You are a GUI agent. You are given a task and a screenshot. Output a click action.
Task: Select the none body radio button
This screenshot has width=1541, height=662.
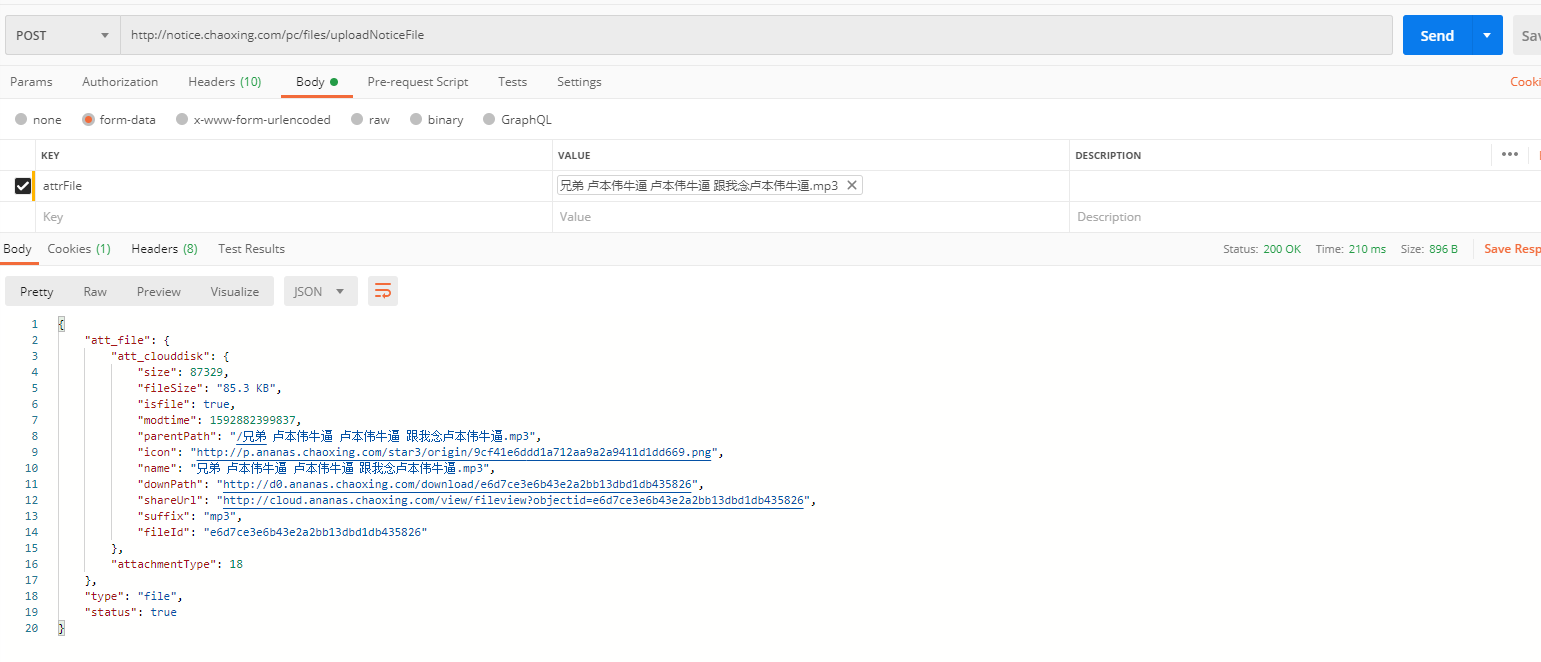21,119
